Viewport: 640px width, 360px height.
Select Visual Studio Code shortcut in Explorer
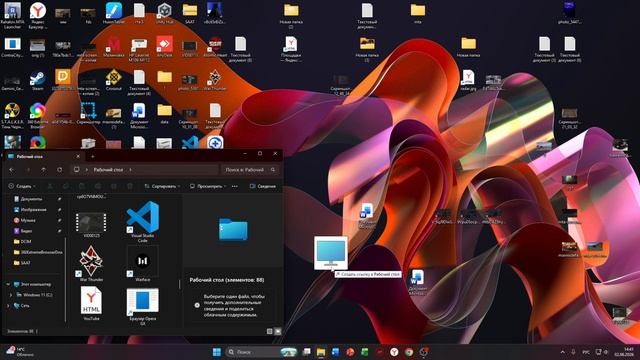tap(142, 222)
